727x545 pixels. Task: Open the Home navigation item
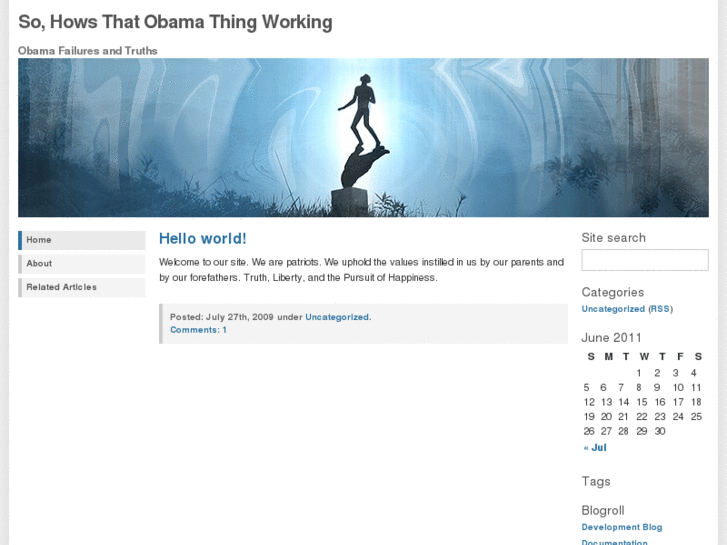[x=82, y=240]
